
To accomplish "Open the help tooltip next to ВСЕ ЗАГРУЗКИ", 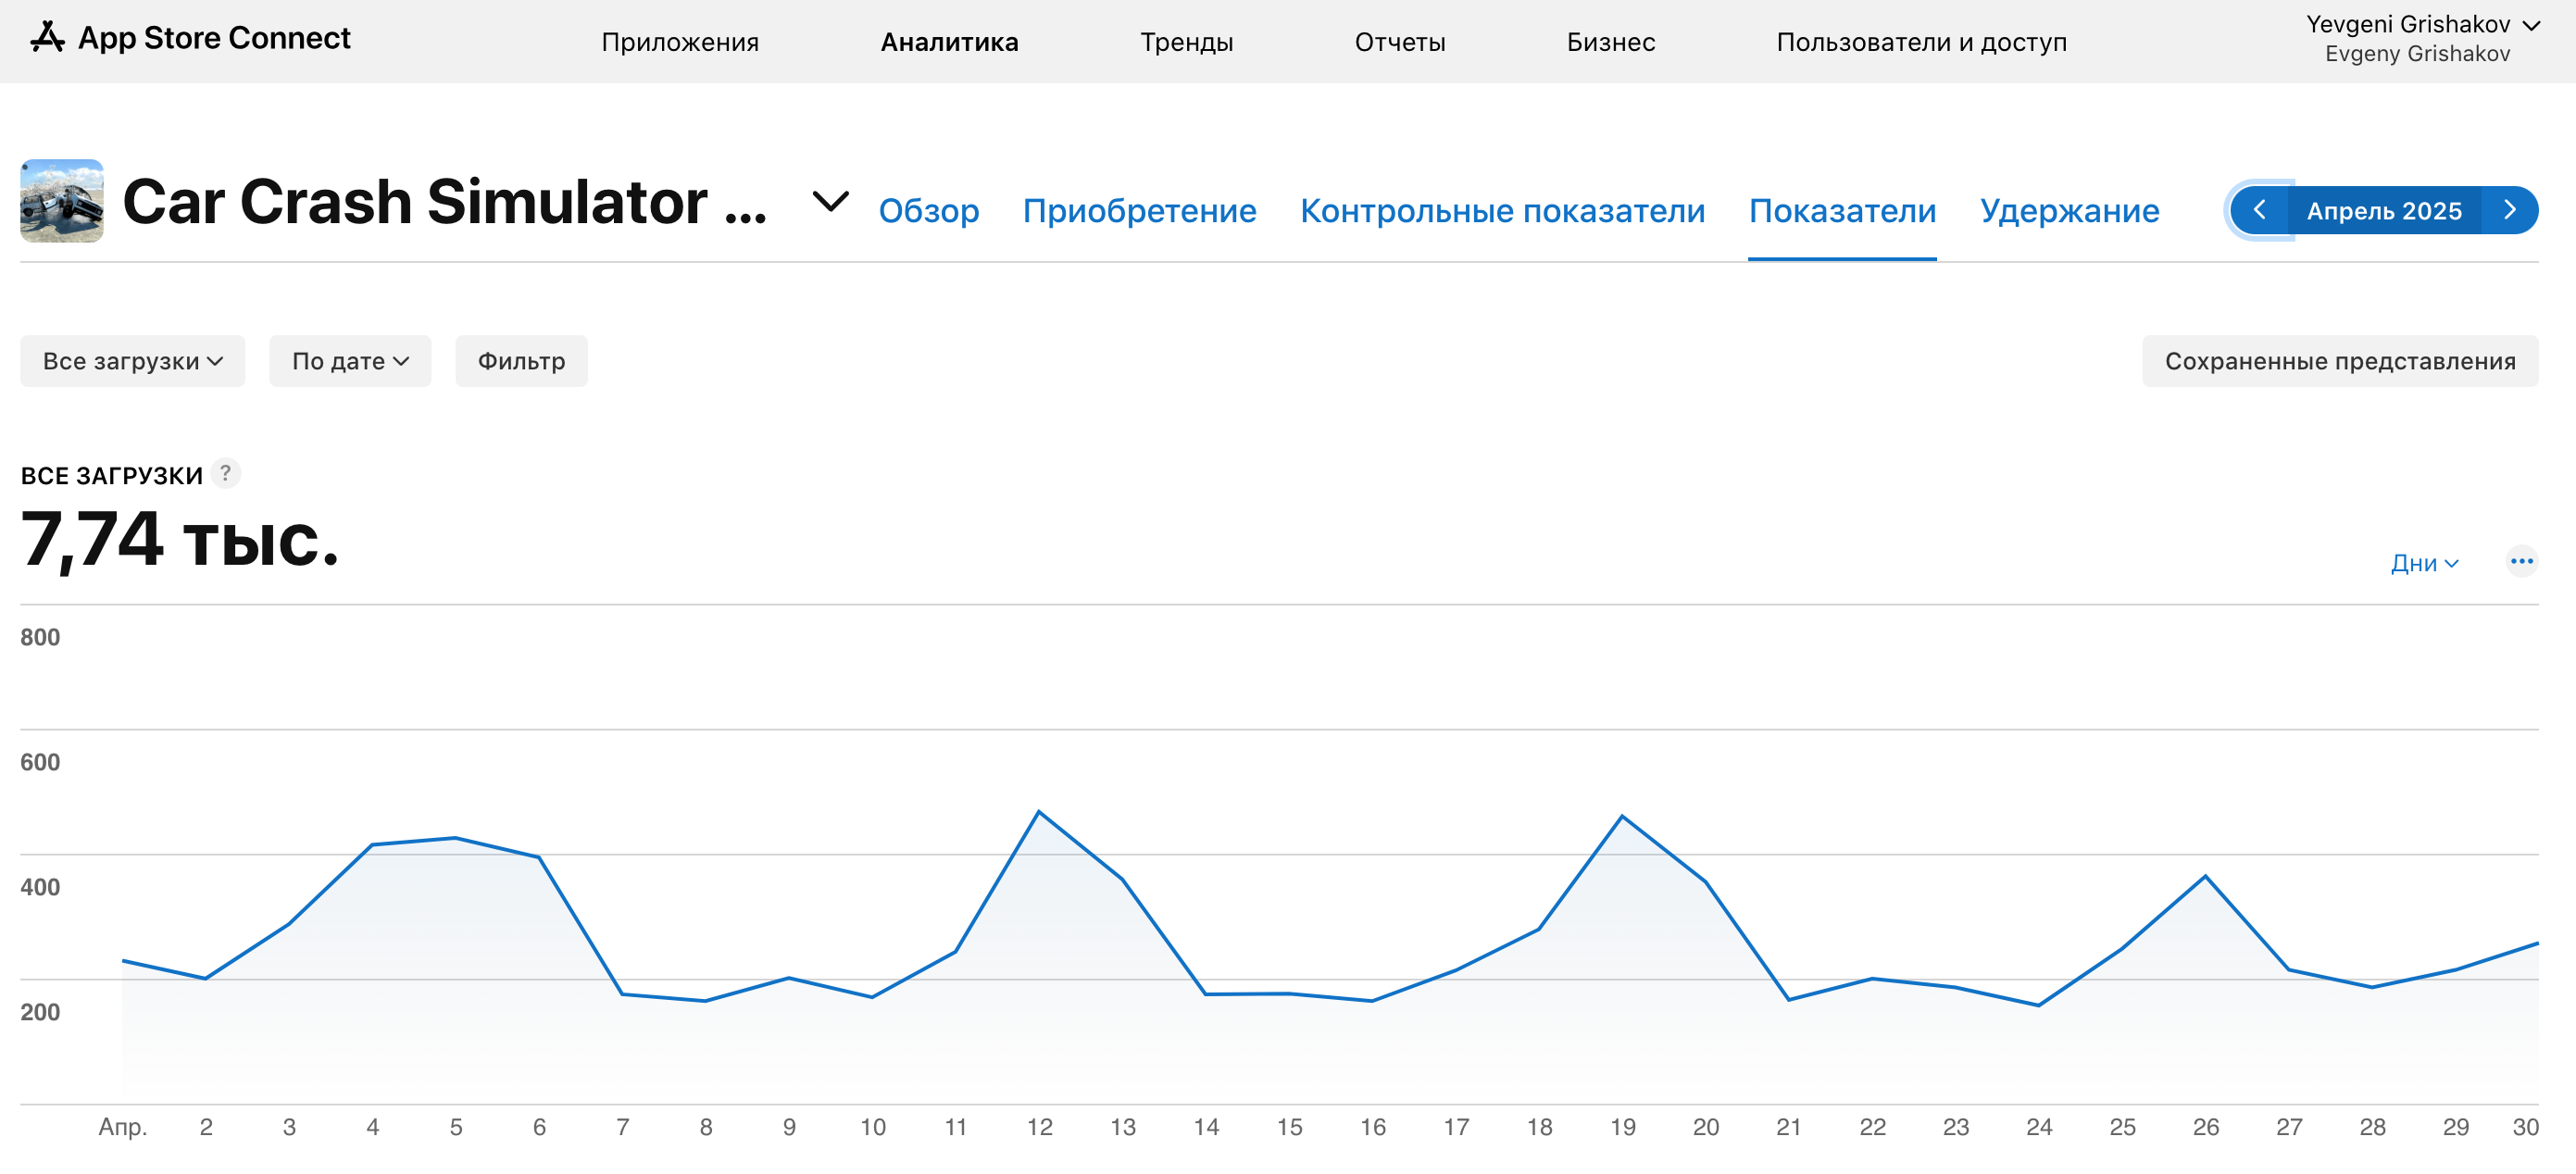I will tap(227, 474).
